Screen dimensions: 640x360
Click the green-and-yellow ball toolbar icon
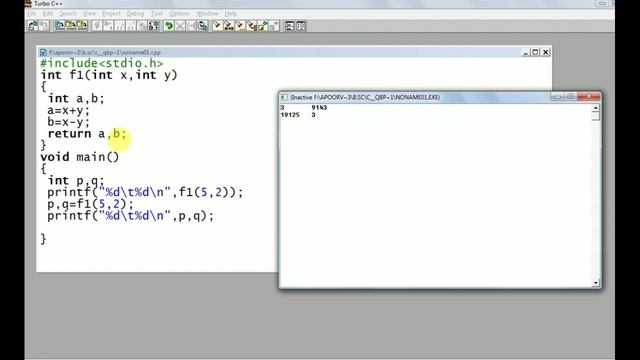coord(263,26)
